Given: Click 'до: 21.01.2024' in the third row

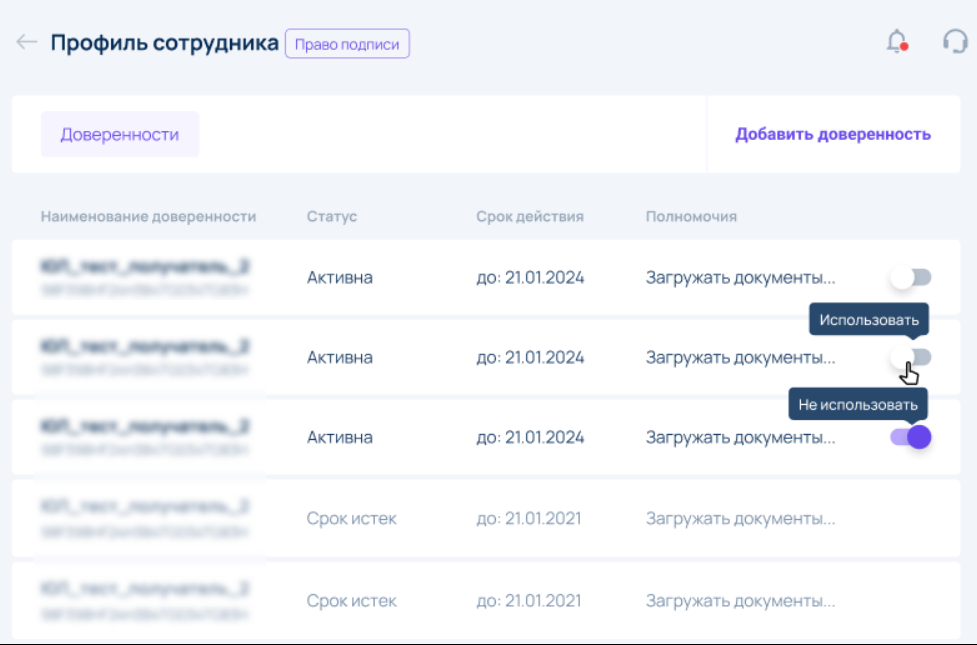Looking at the screenshot, I should [x=530, y=437].
